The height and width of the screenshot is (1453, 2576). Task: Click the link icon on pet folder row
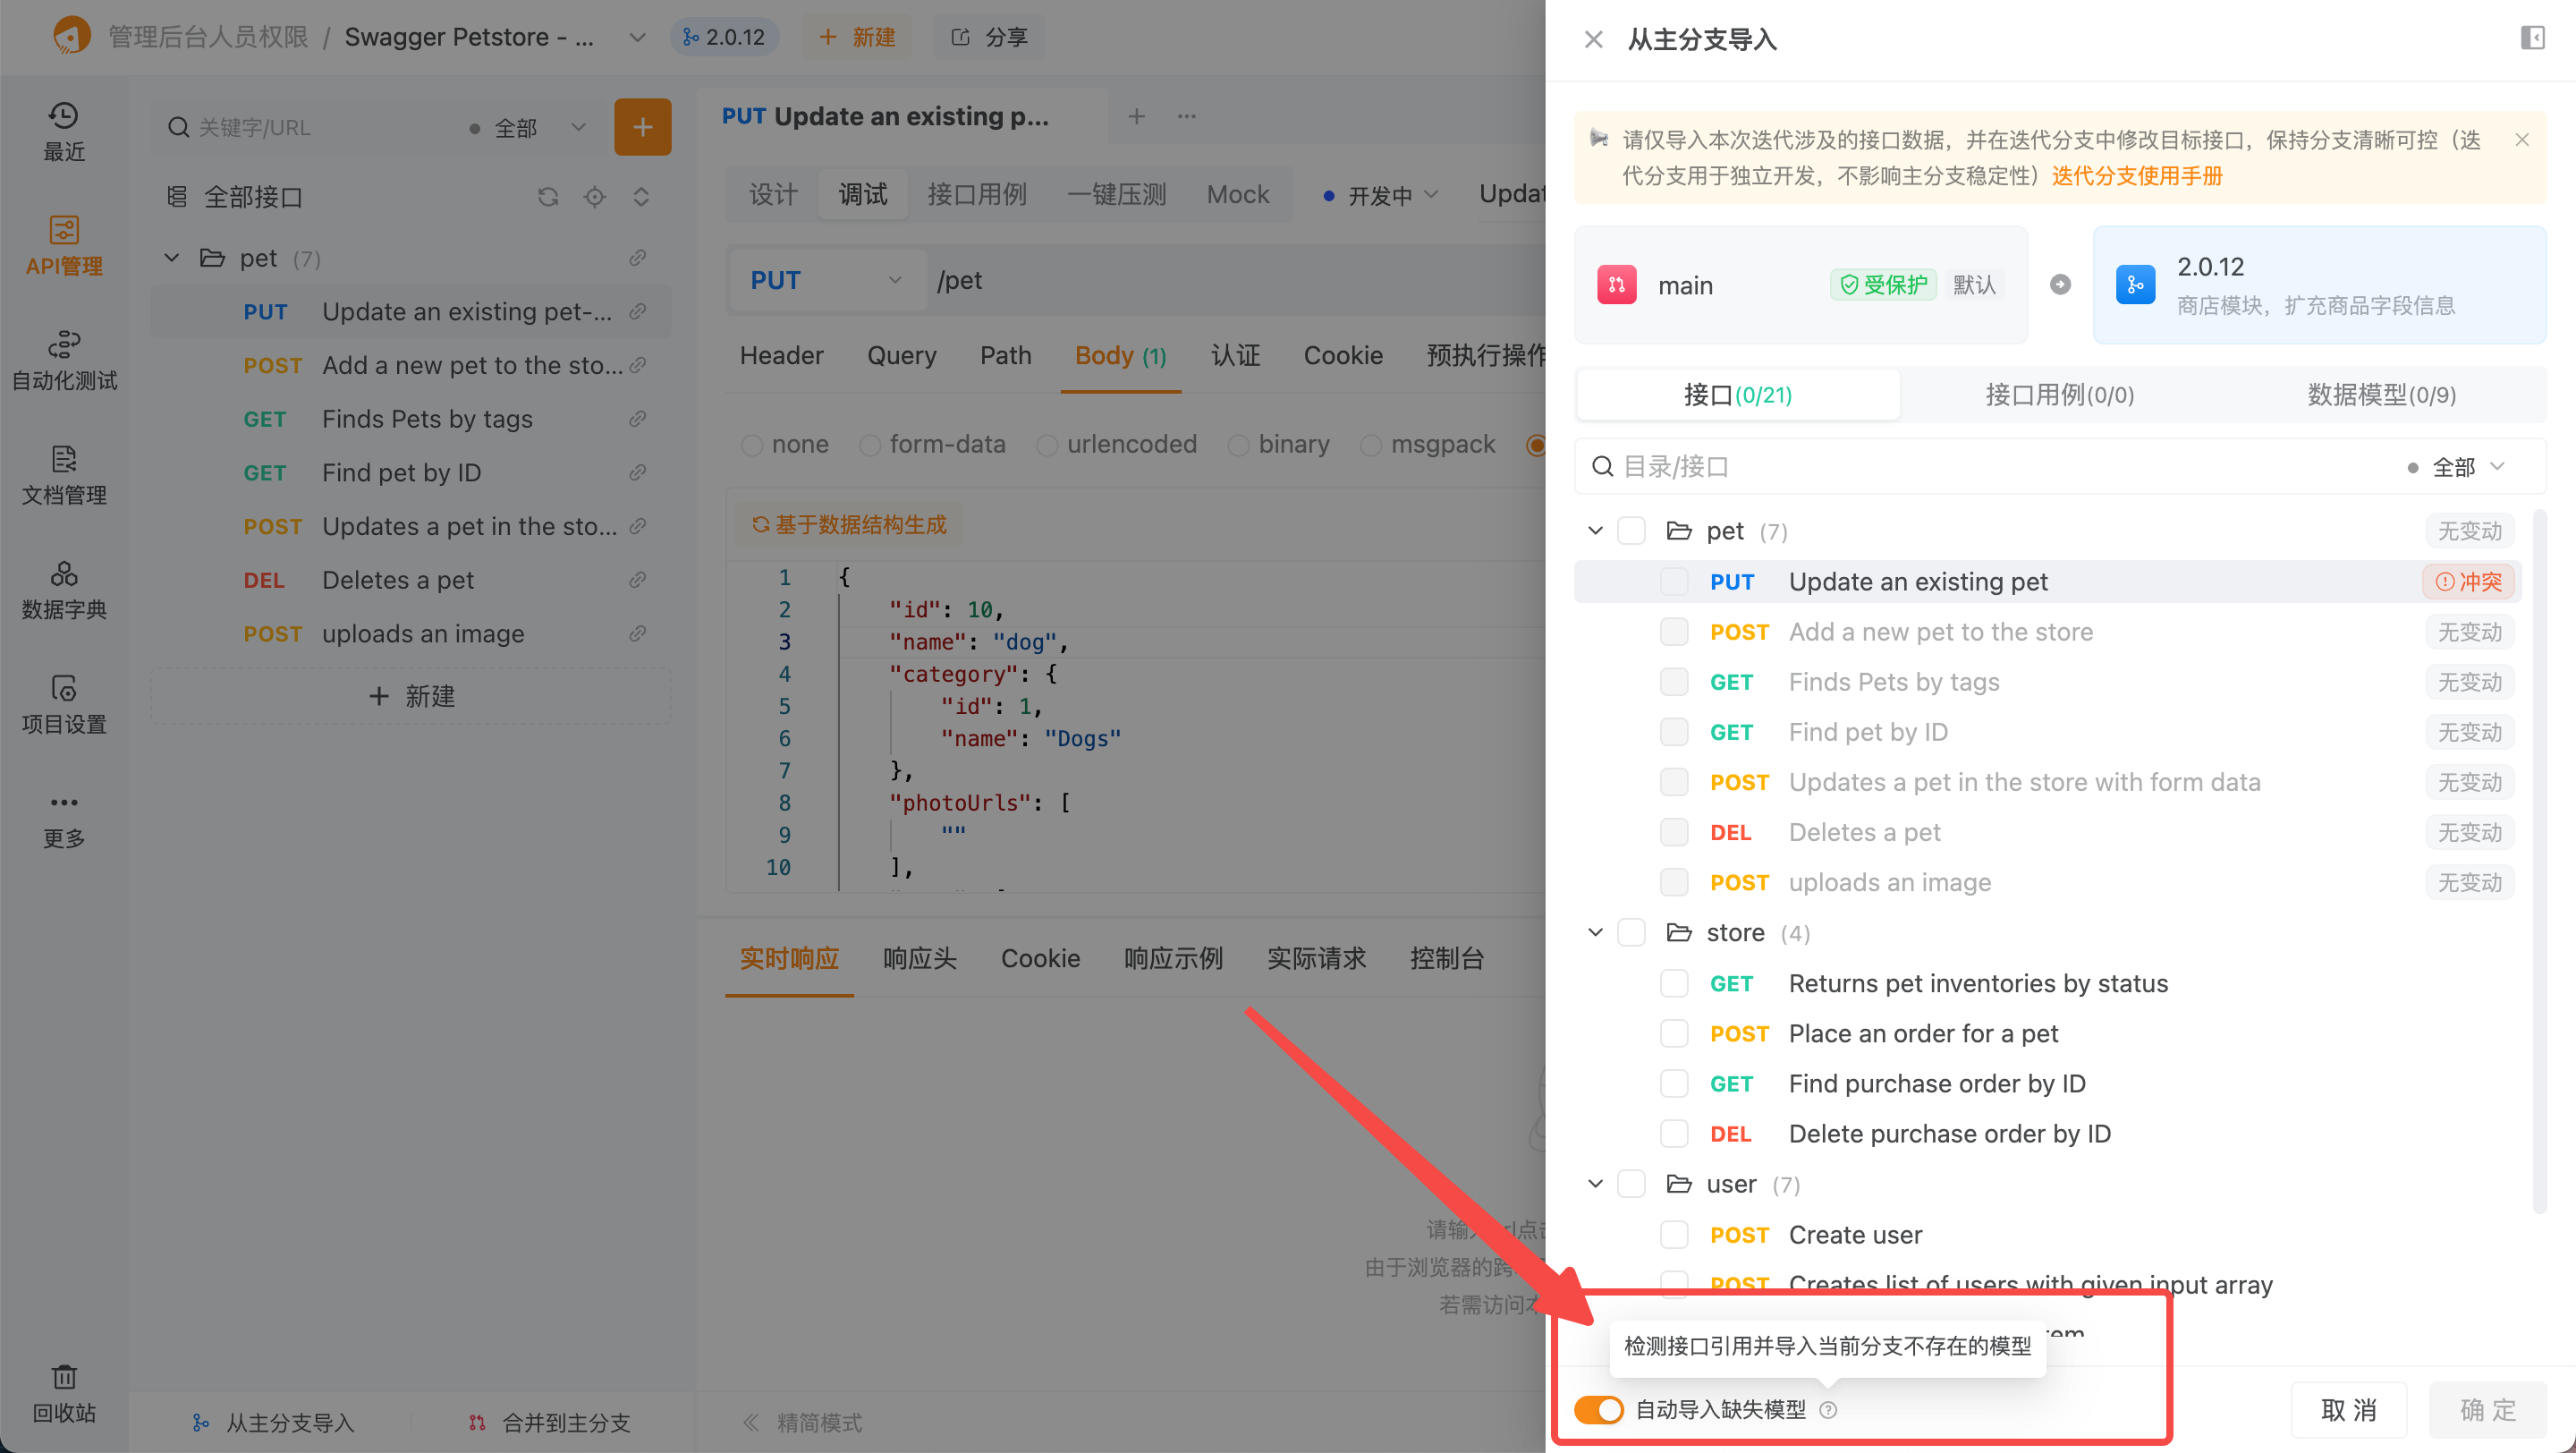(637, 258)
